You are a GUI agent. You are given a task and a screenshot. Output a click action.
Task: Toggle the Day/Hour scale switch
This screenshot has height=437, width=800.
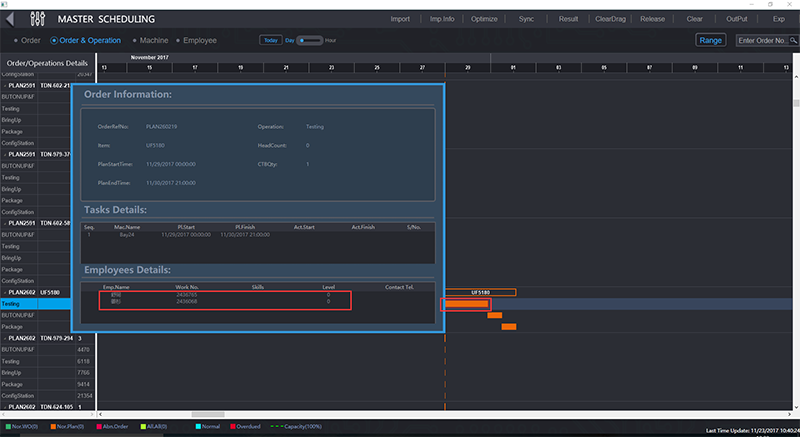point(310,41)
